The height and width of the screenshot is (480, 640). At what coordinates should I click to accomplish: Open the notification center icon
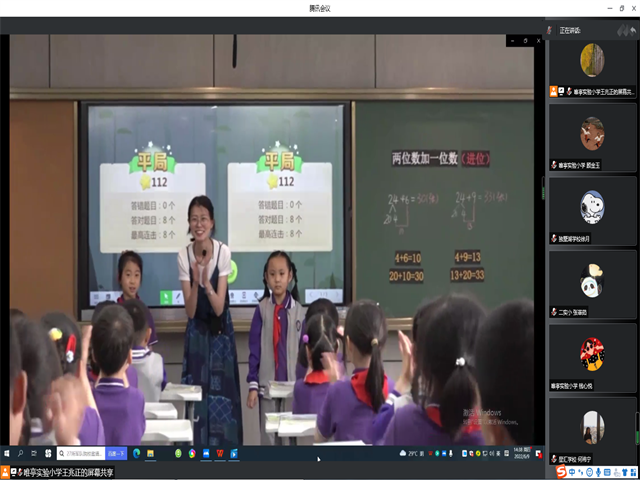(x=539, y=453)
